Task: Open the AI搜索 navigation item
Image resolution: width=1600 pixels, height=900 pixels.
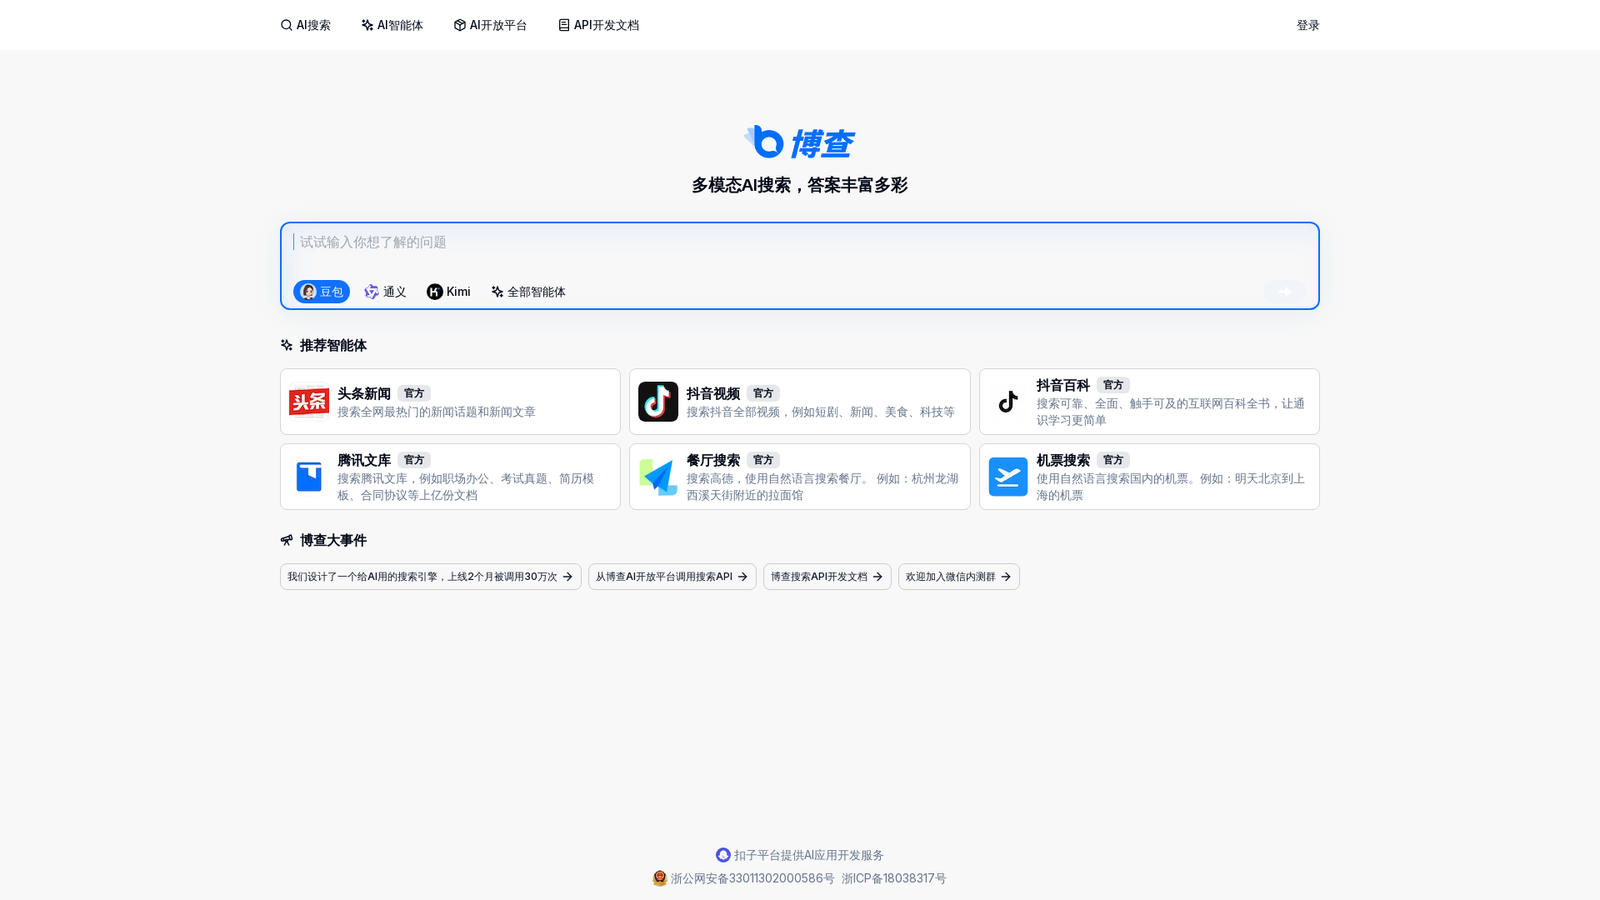Action: (x=305, y=25)
